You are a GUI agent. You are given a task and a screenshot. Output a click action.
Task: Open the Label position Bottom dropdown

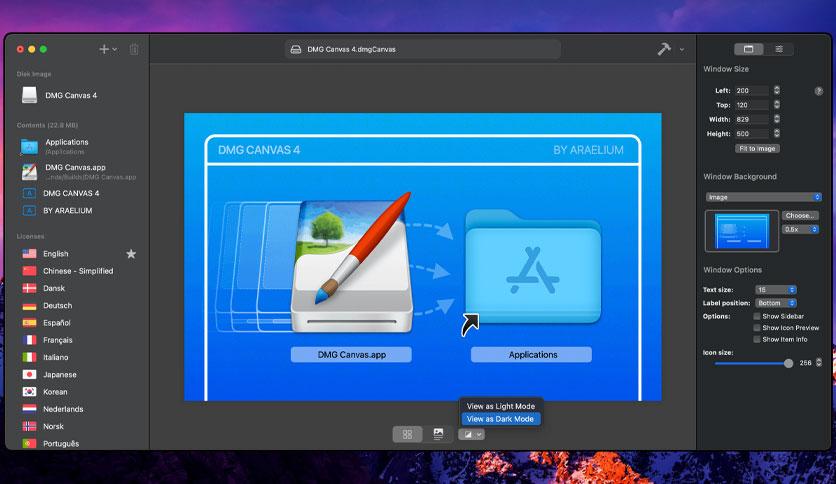(776, 303)
